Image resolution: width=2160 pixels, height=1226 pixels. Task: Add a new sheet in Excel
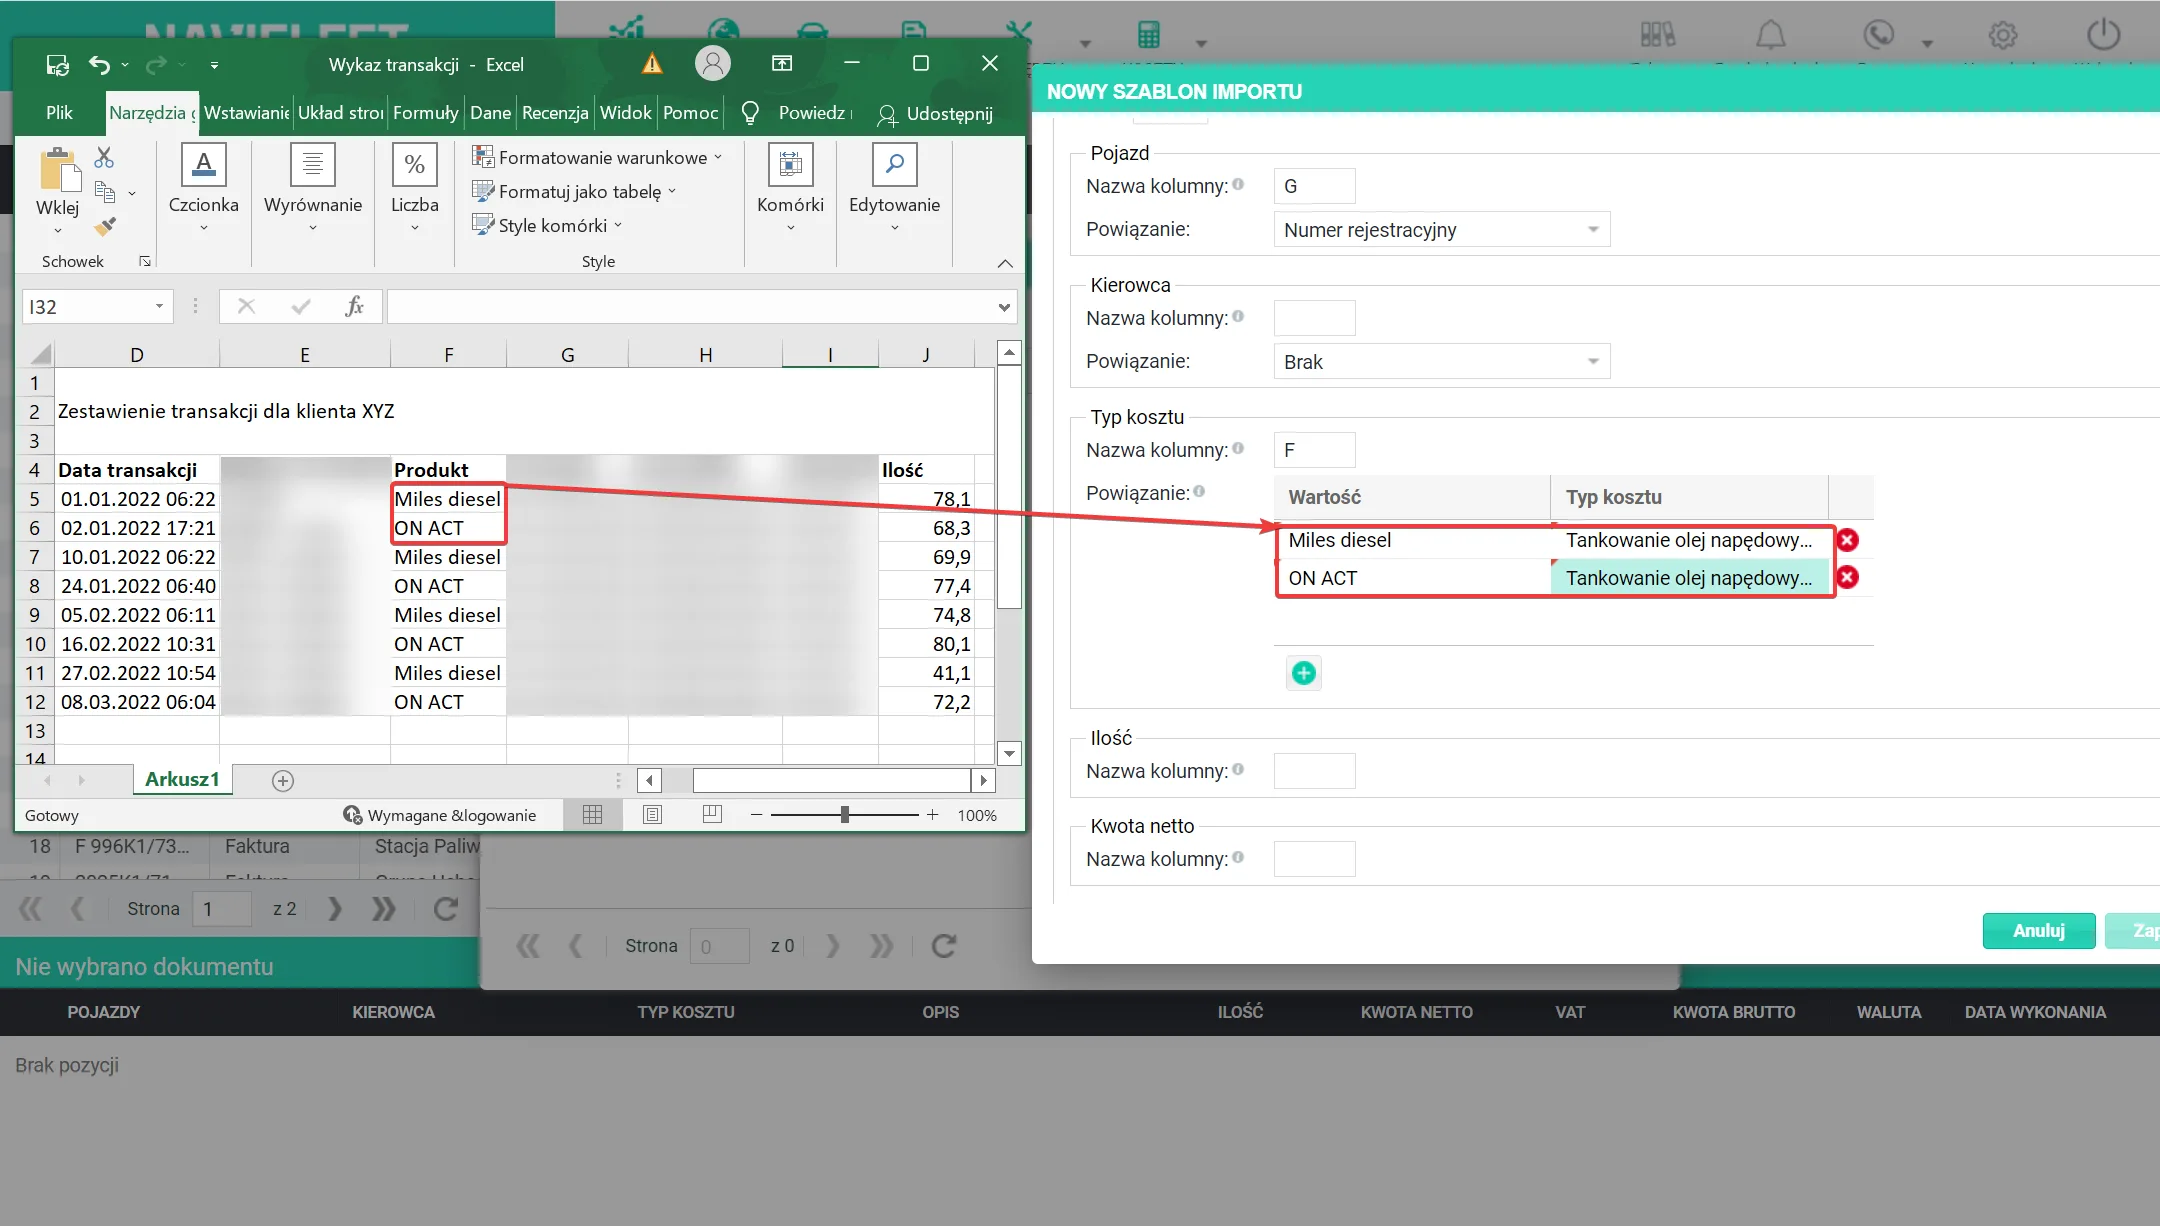click(x=283, y=781)
